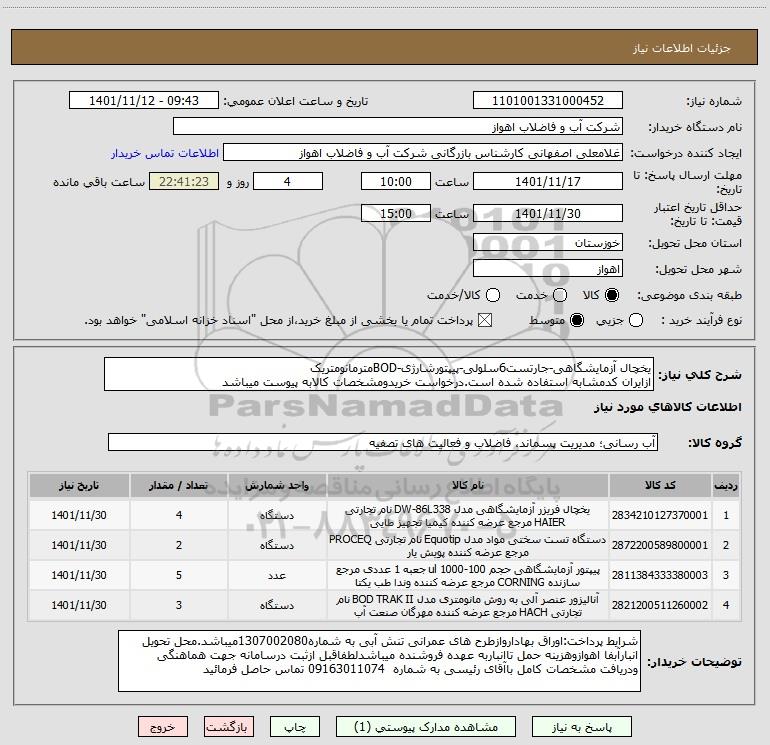The height and width of the screenshot is (745, 770).
Task: Click quantity 3 in the BOD TRAK row
Action: click(179, 605)
